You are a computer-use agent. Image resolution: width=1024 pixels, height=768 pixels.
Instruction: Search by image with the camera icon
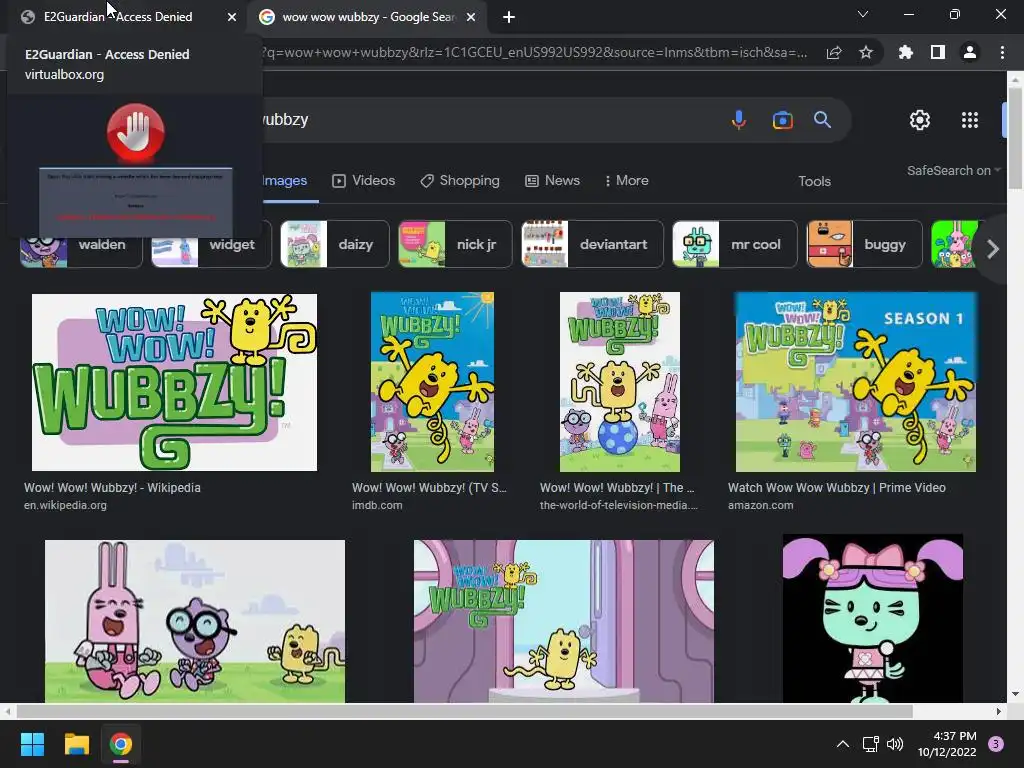(x=782, y=120)
